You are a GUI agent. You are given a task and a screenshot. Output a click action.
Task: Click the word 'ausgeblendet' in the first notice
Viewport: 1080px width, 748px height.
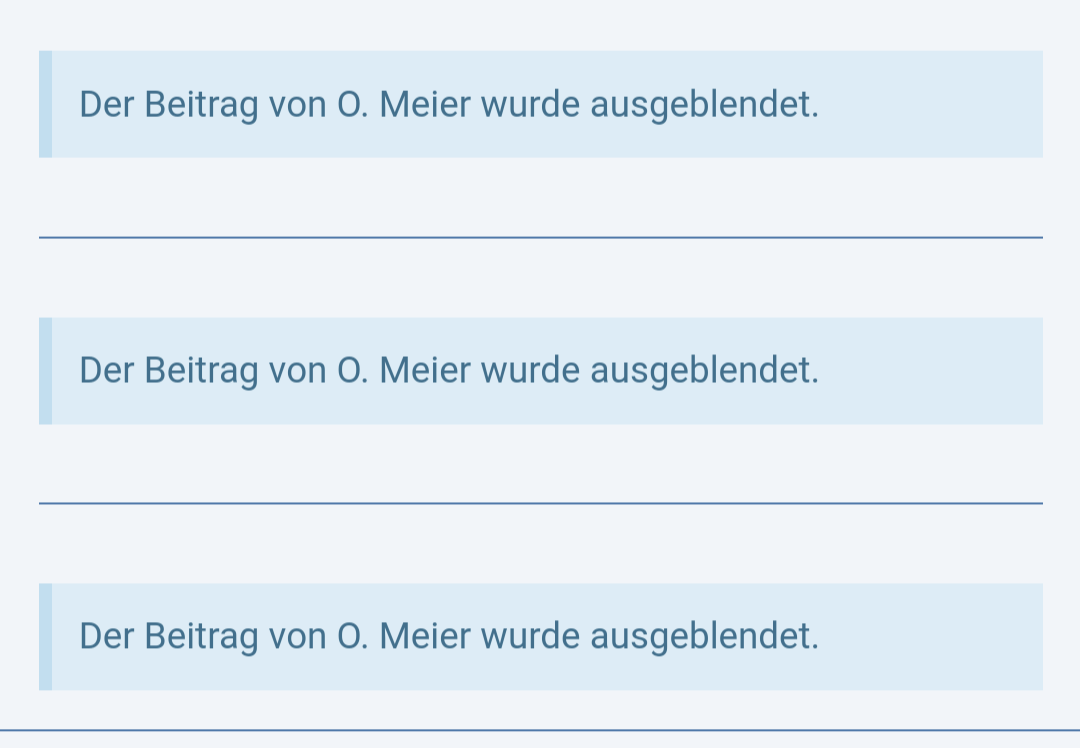(x=703, y=104)
